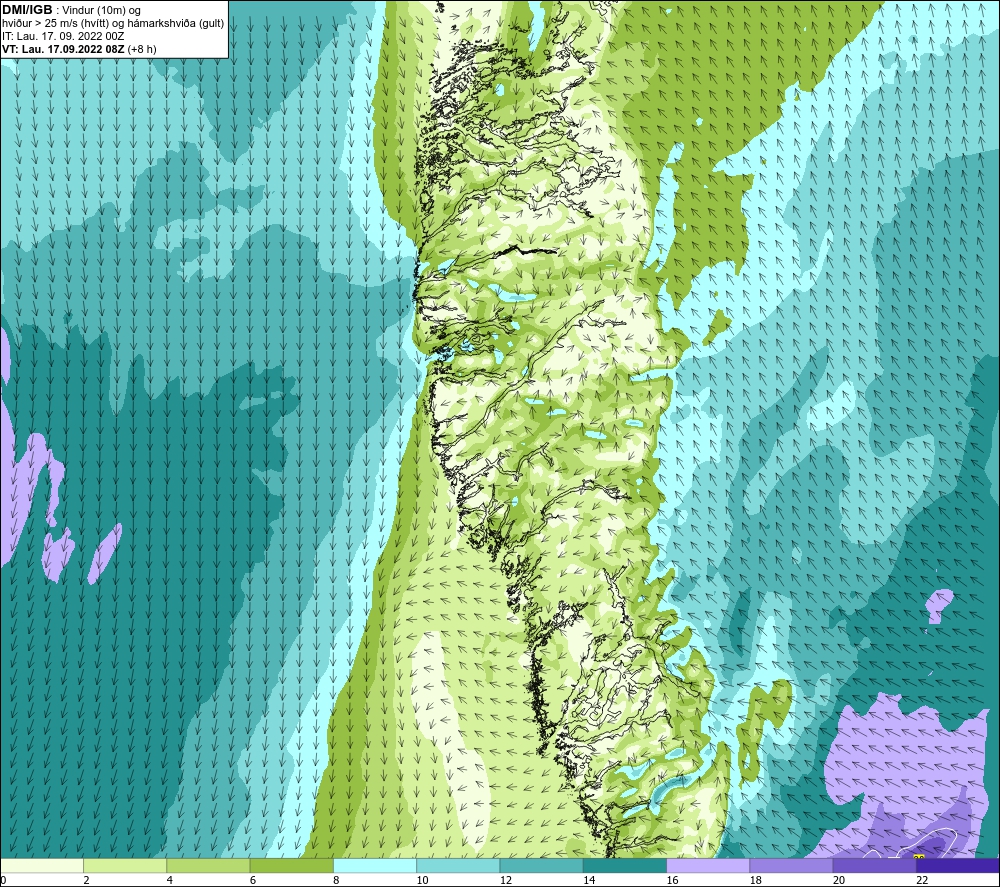
Task: Click the scale label '0'
Action: [x=3, y=880]
